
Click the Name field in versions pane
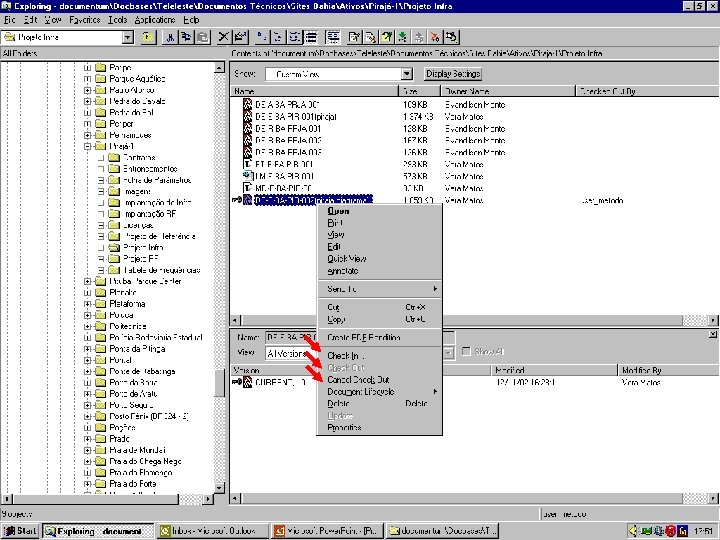coord(291,338)
